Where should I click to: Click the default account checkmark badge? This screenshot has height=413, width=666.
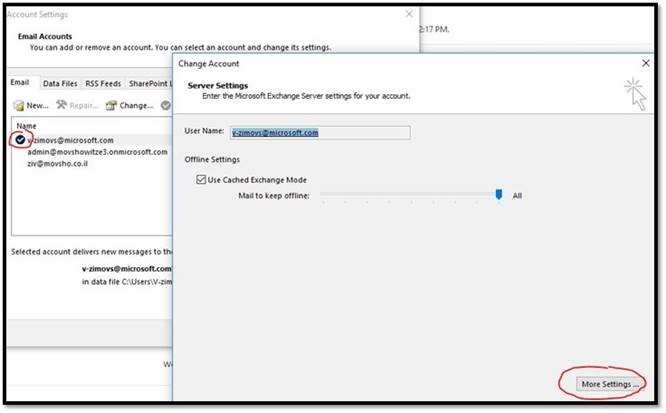click(20, 140)
